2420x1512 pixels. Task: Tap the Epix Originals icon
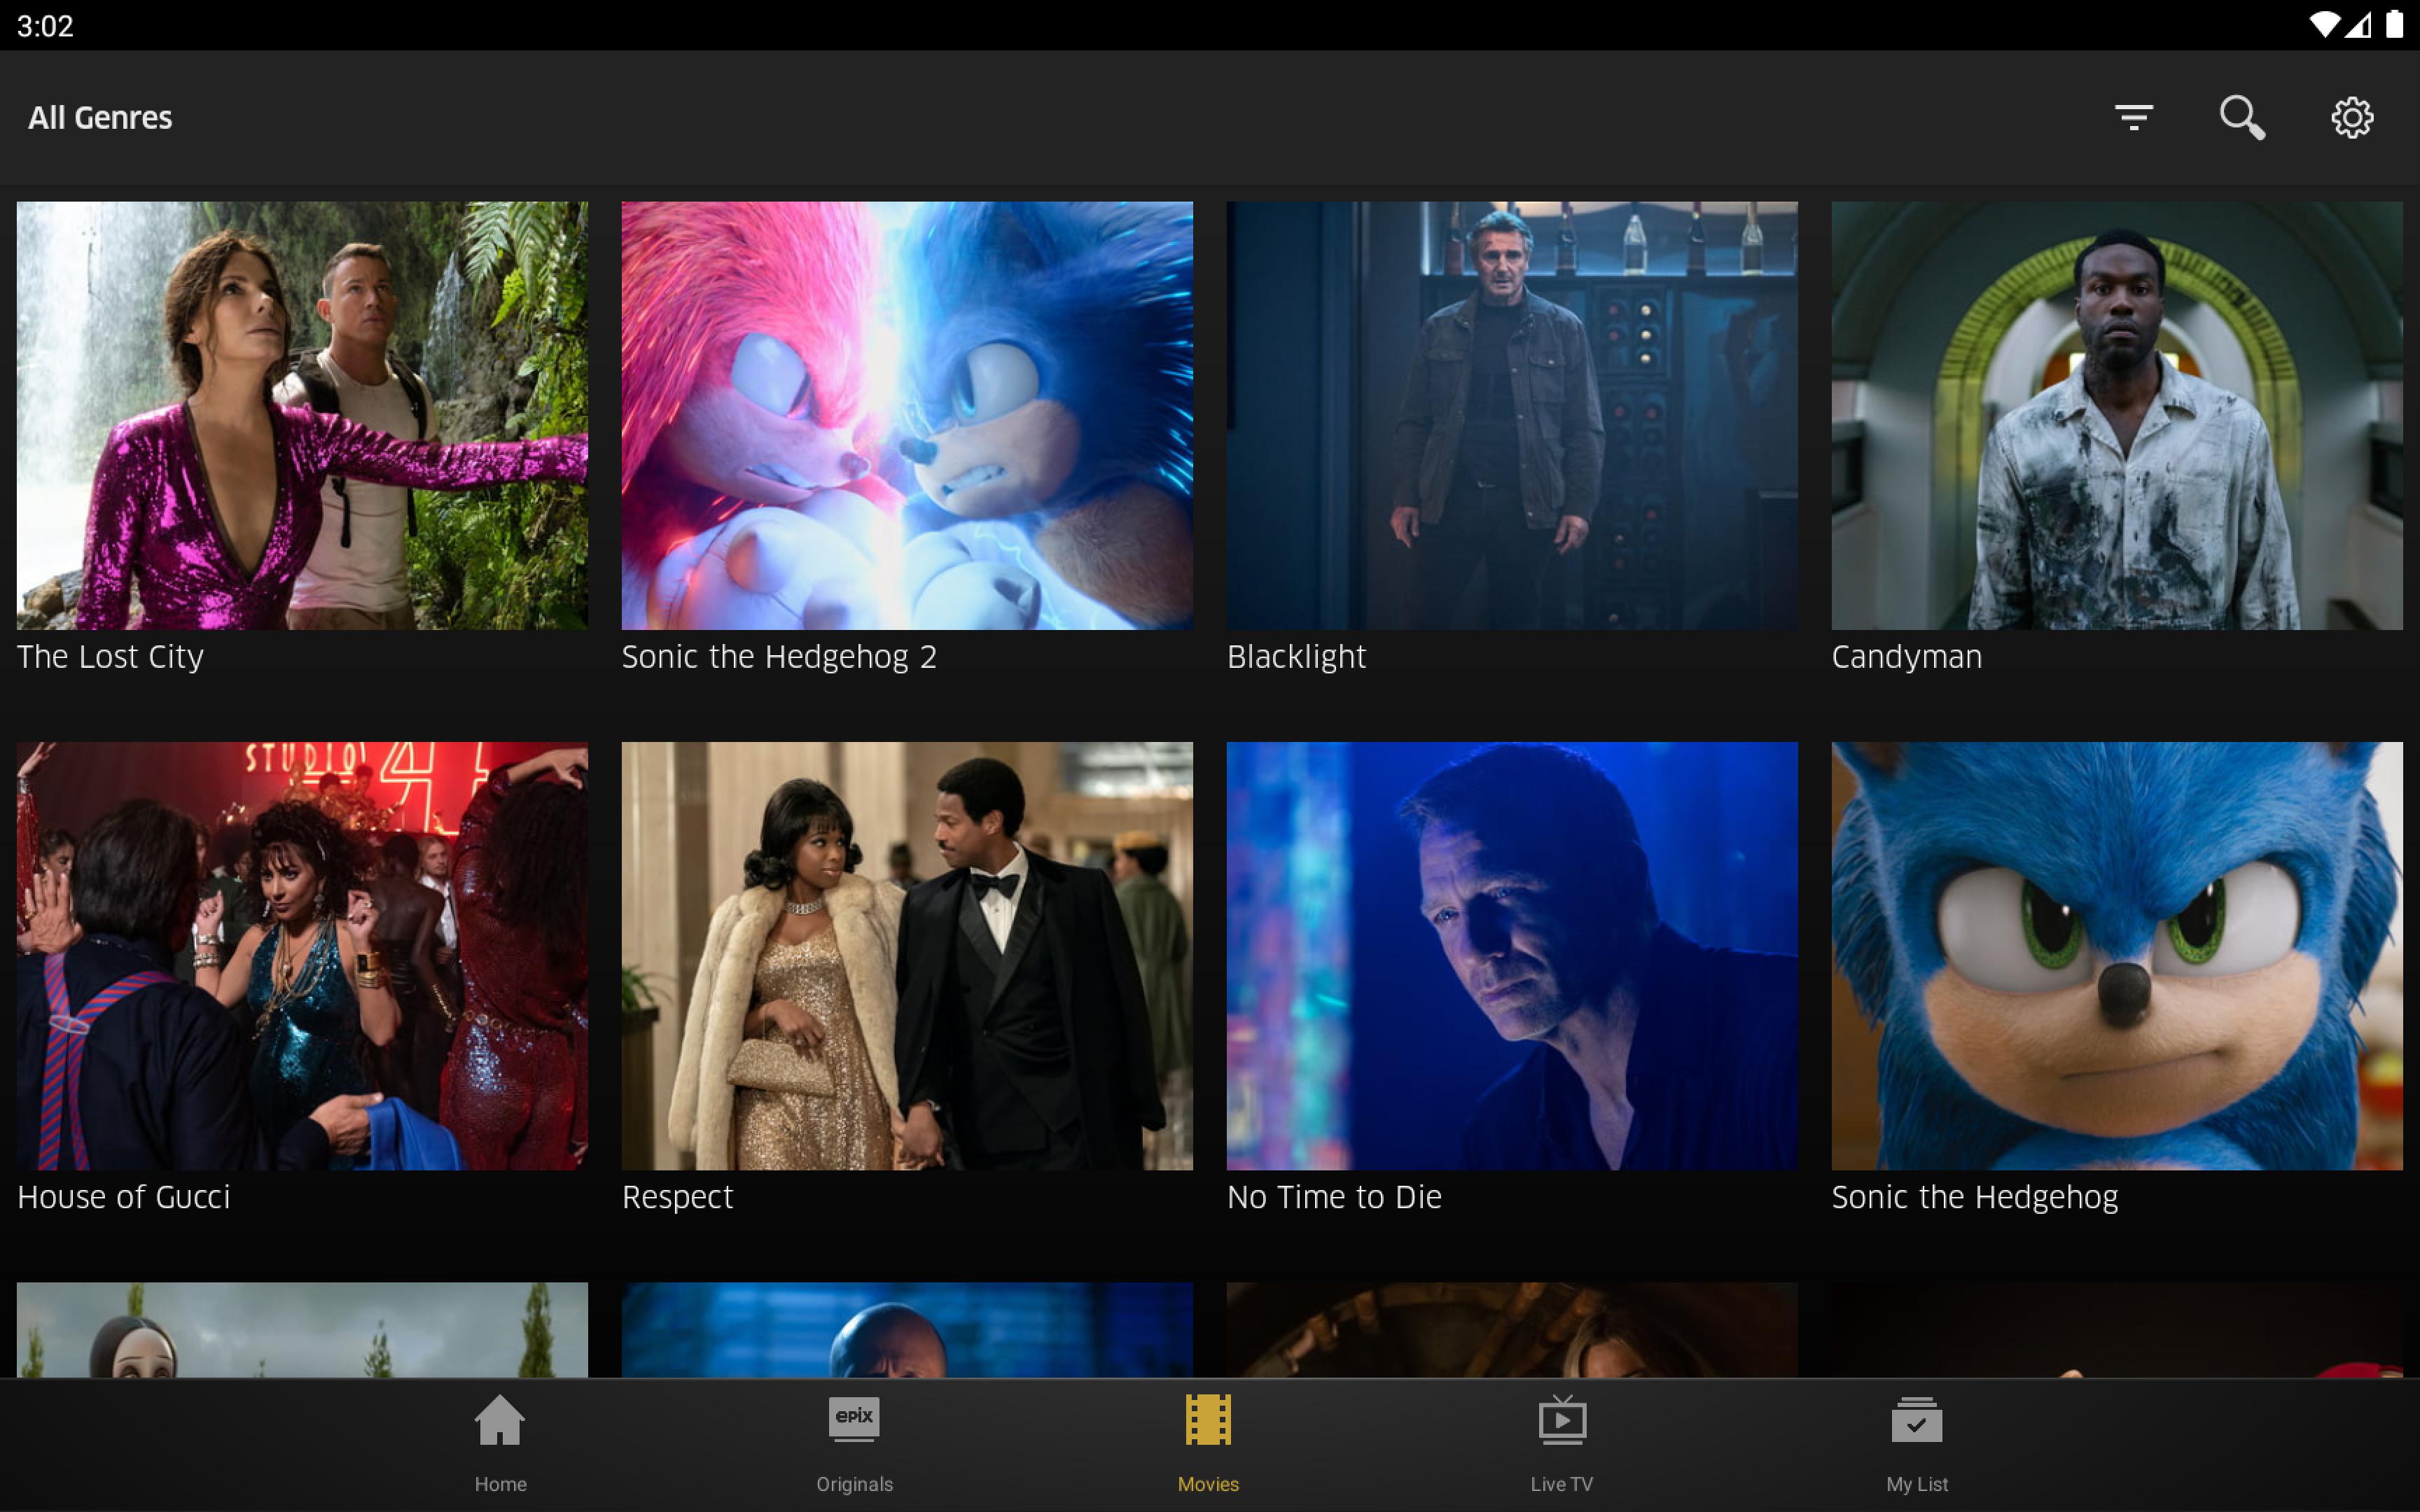click(854, 1420)
